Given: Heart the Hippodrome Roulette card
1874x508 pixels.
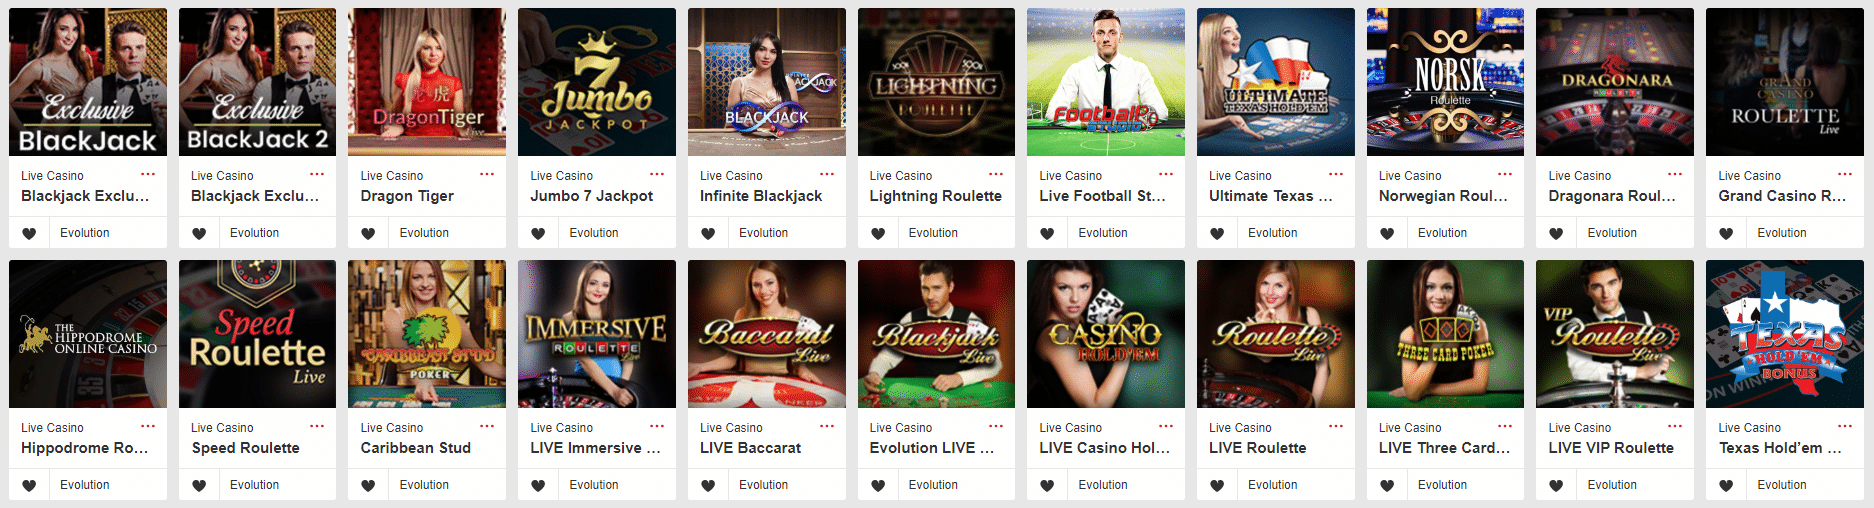Looking at the screenshot, I should [x=29, y=486].
